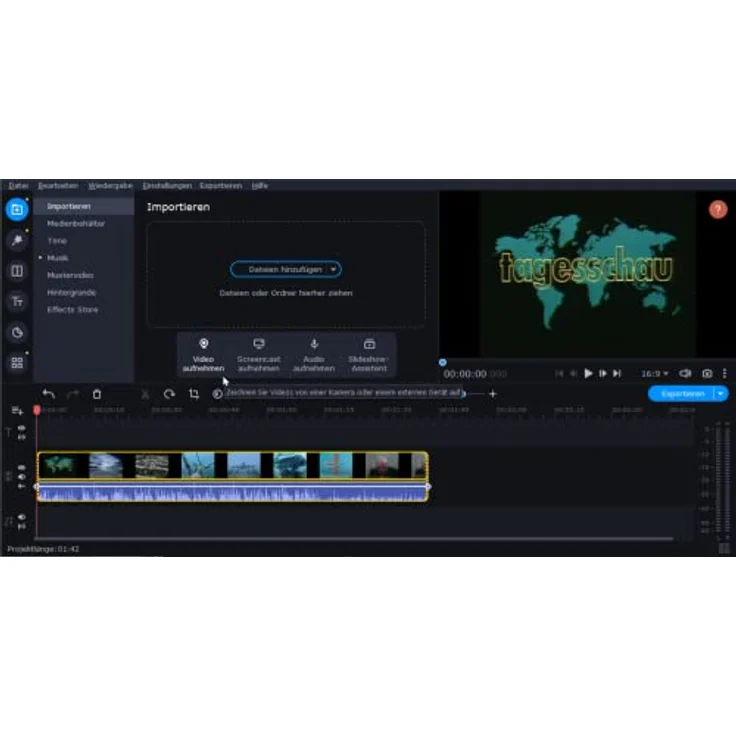Screen dimensions: 736x736
Task: Play the preview video
Action: point(588,374)
